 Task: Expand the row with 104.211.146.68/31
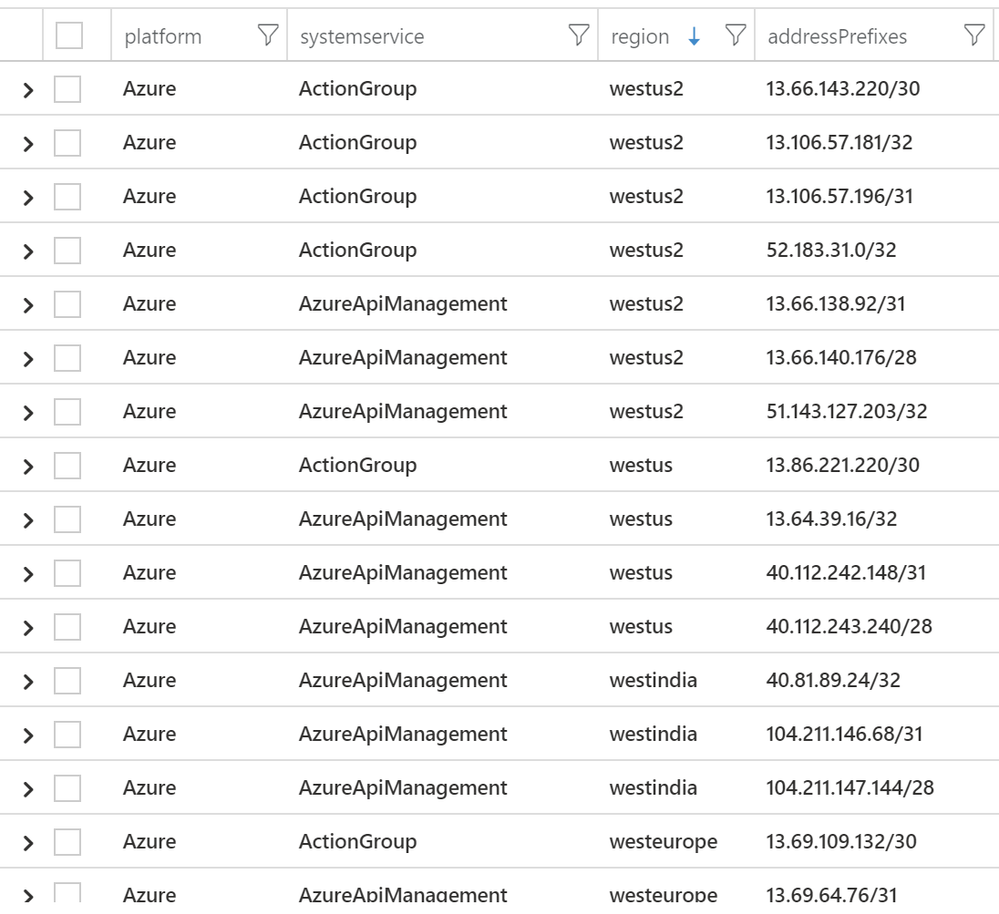28,736
